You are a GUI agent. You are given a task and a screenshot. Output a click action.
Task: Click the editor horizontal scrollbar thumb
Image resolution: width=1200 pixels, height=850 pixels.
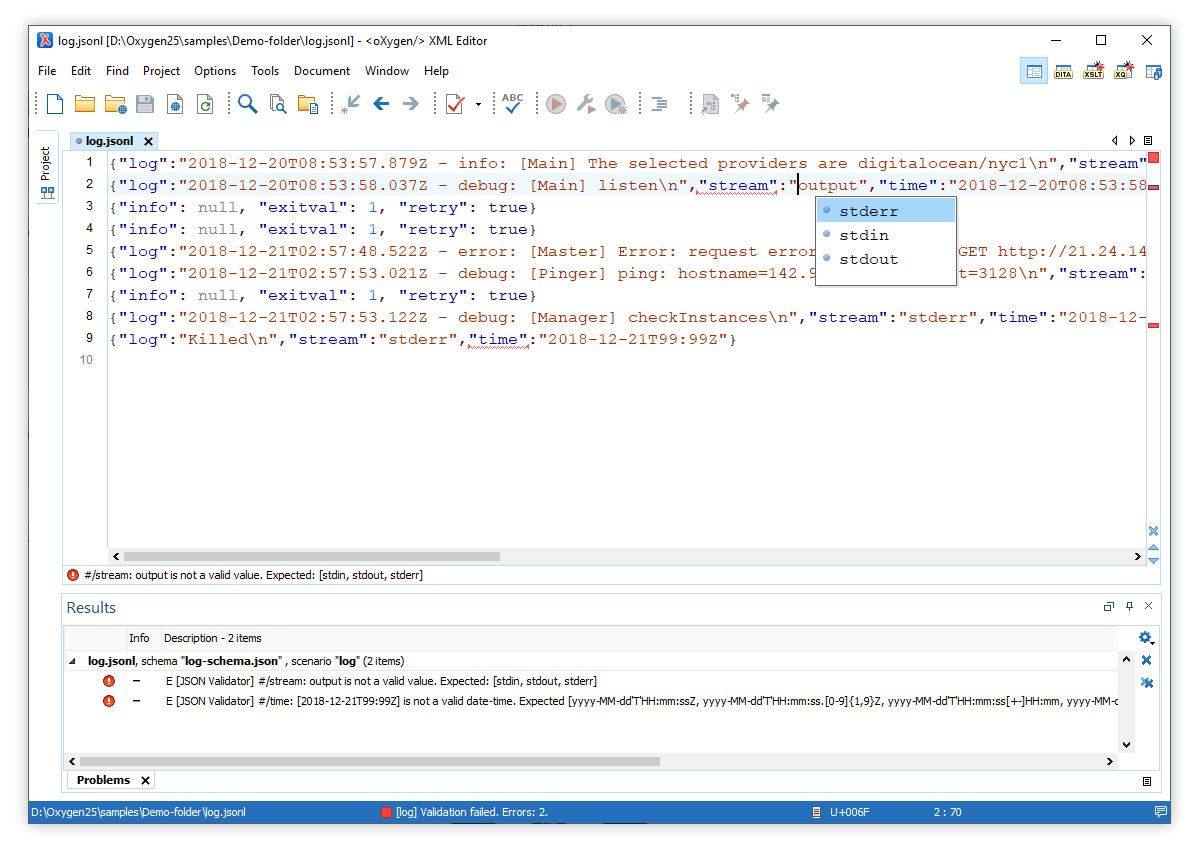311,556
